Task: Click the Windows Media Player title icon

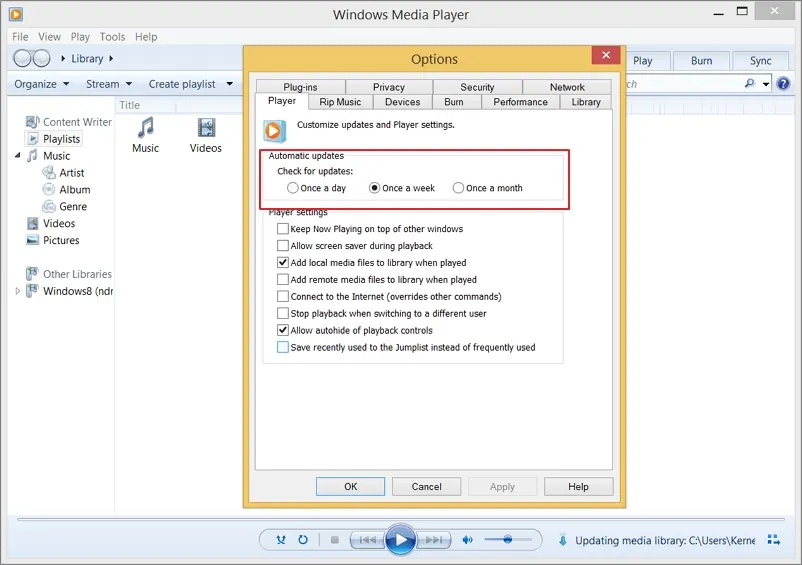Action: tap(16, 14)
